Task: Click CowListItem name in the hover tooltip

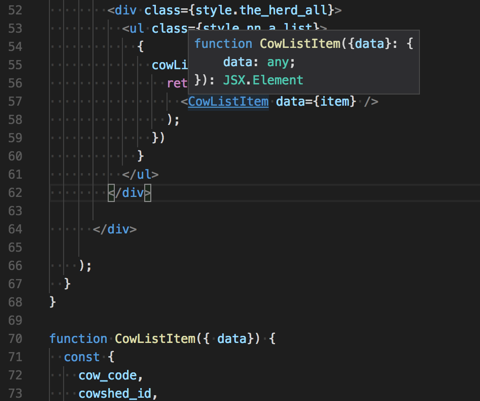Action: (300, 44)
